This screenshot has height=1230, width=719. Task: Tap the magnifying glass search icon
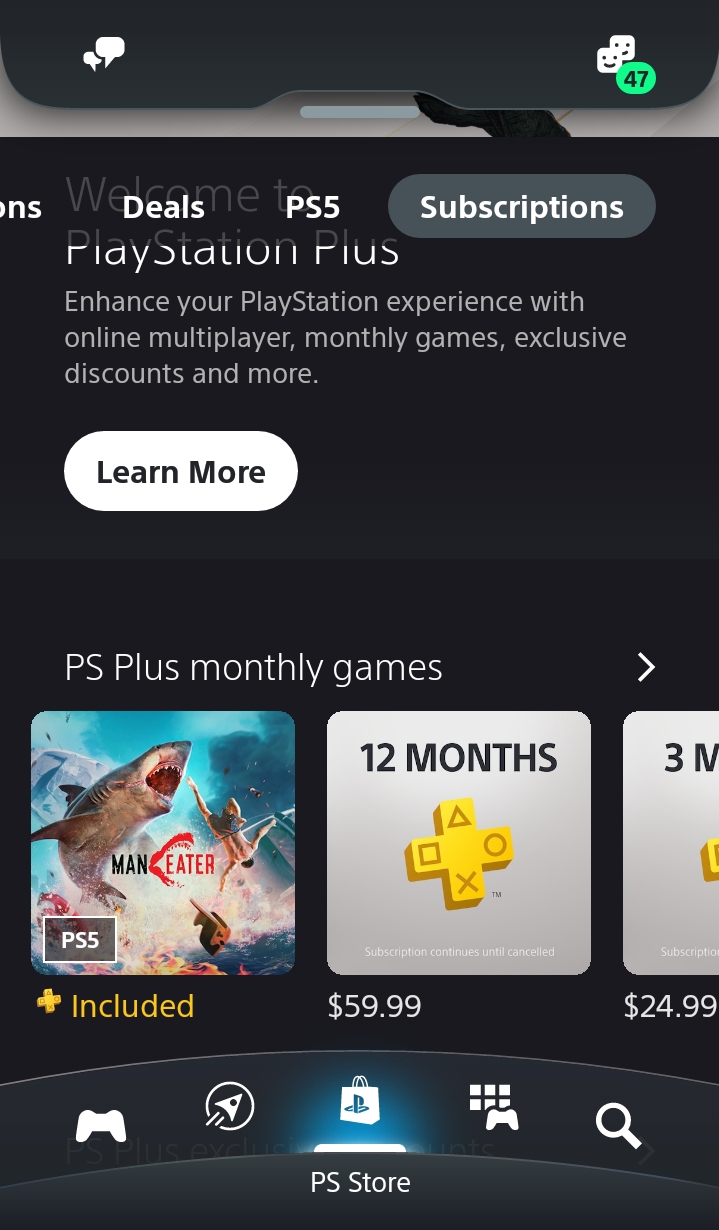618,1126
